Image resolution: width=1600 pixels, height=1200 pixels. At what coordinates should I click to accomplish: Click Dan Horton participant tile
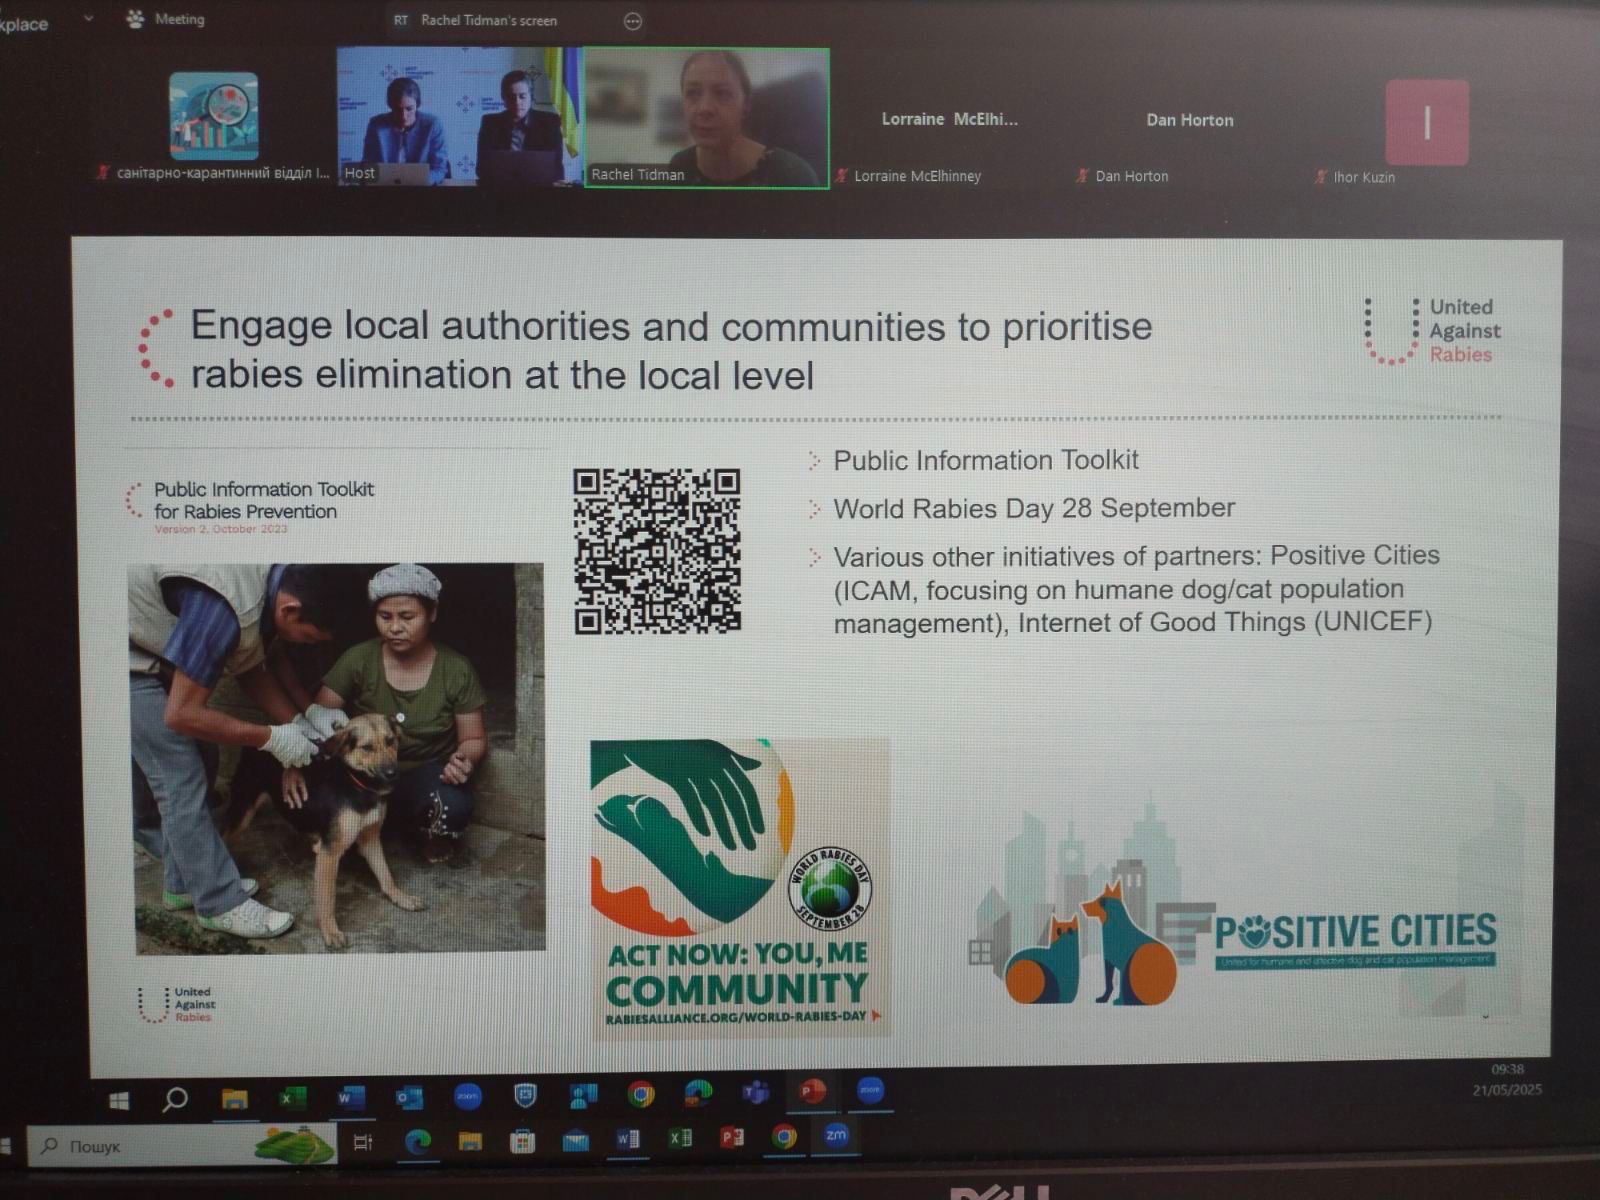coord(1189,121)
